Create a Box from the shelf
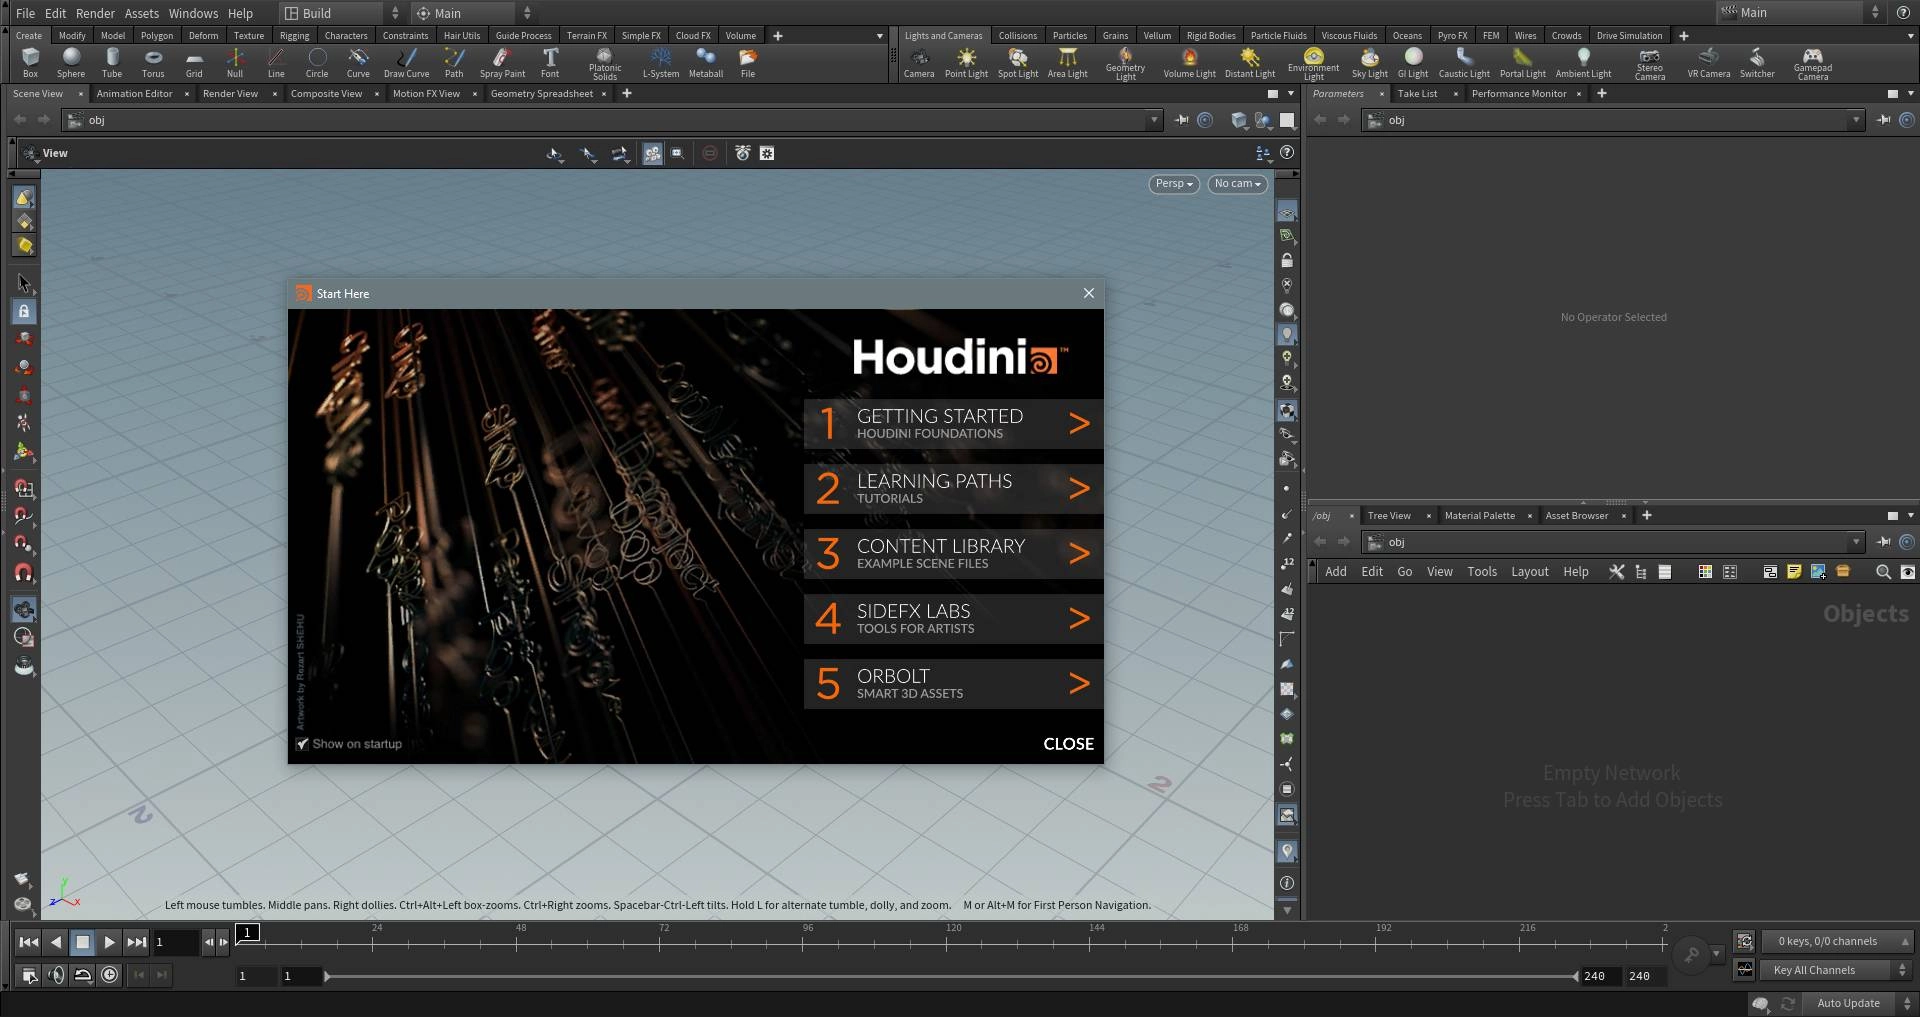The width and height of the screenshot is (1920, 1017). (x=30, y=62)
